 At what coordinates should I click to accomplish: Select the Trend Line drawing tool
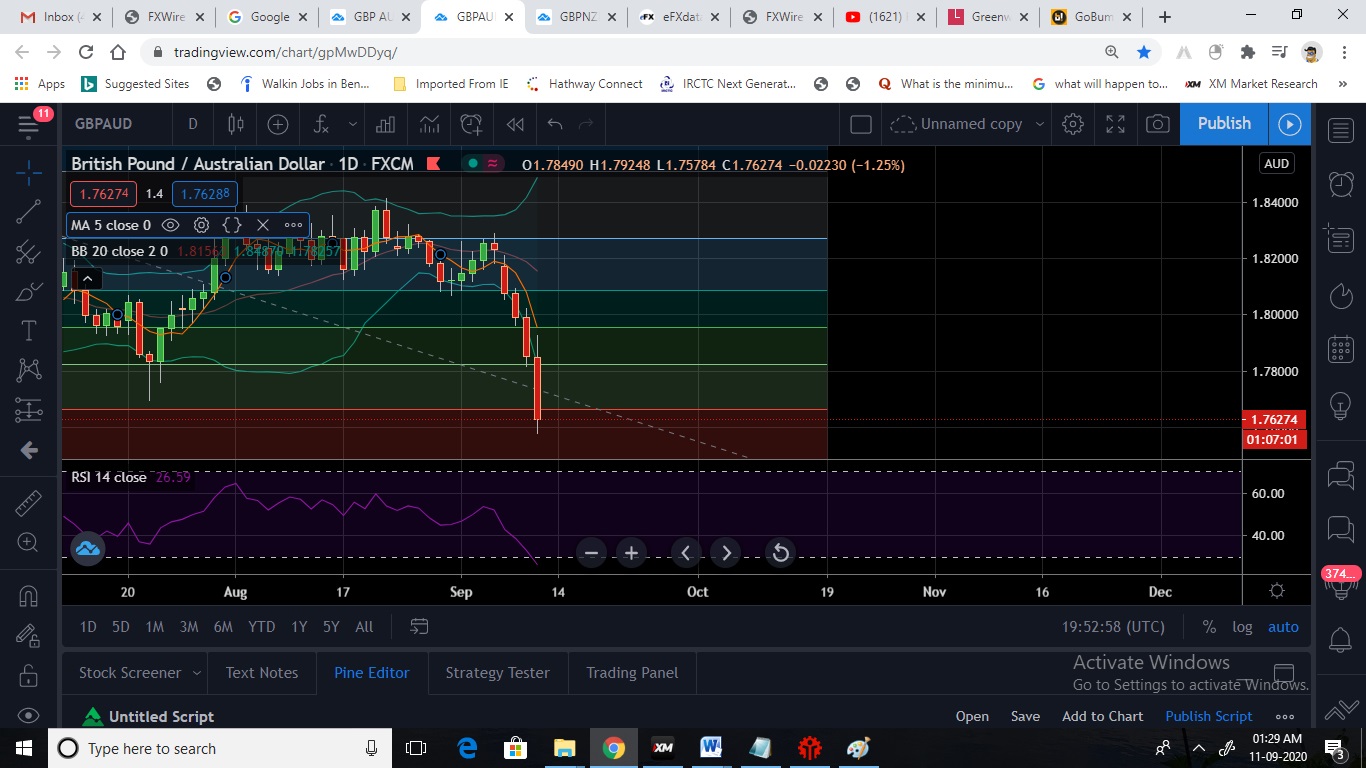(x=29, y=211)
